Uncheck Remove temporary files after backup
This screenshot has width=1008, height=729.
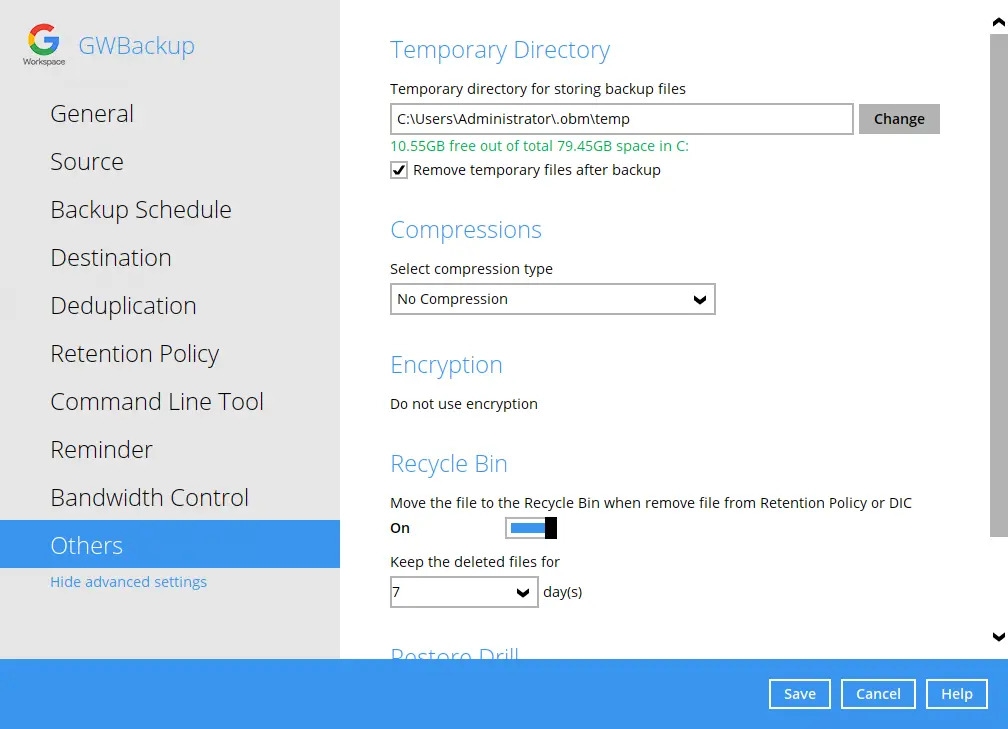pyautogui.click(x=399, y=170)
